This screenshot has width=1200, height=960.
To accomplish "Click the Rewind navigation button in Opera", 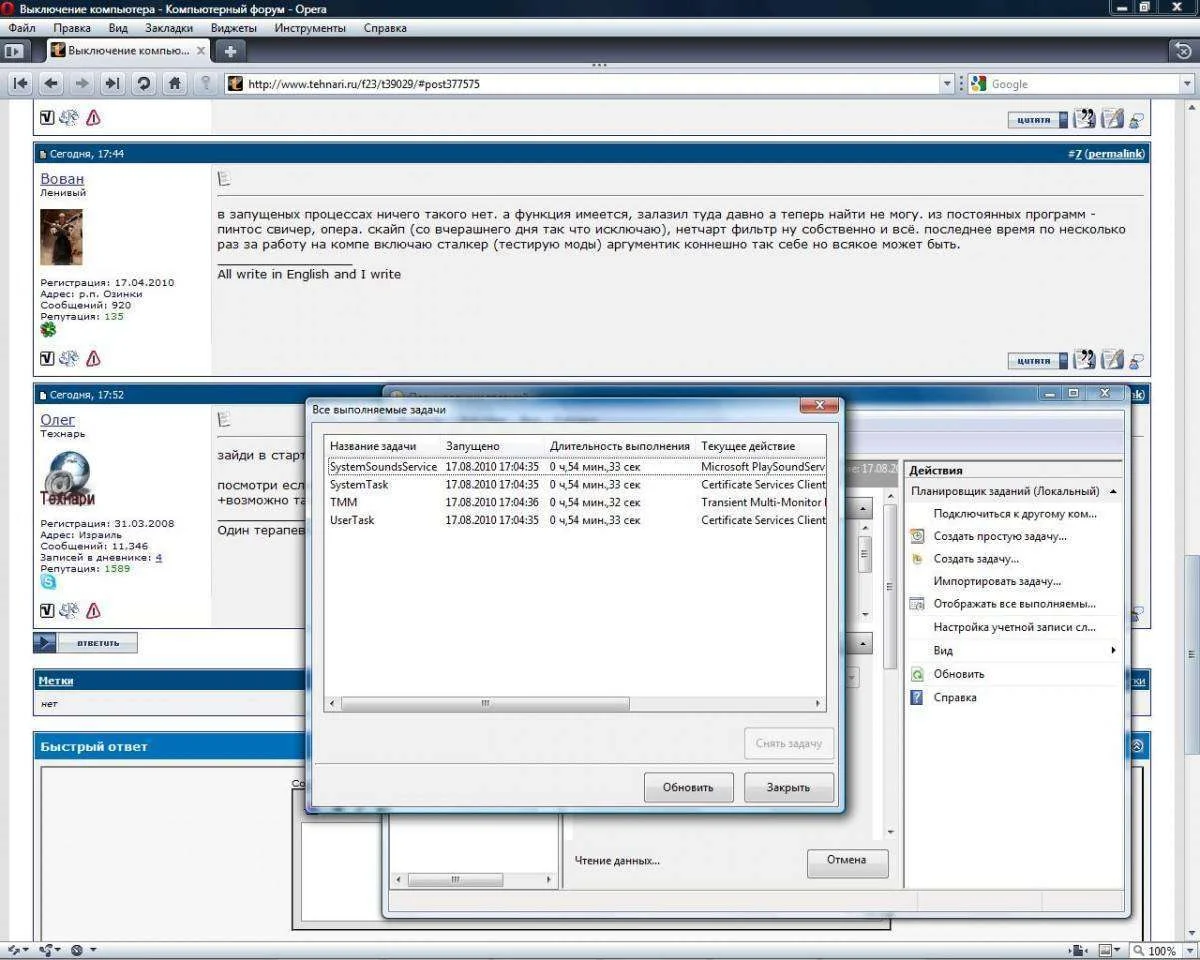I will pyautogui.click(x=20, y=84).
